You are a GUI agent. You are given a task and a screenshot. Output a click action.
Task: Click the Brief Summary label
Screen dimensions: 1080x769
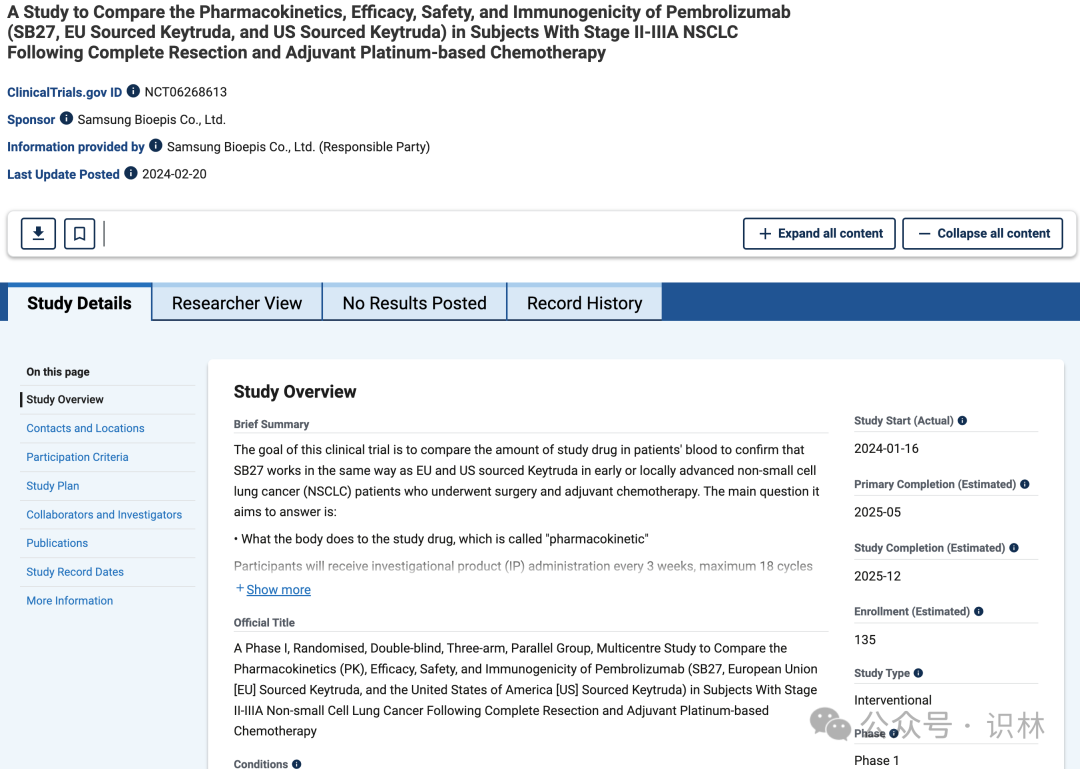pyautogui.click(x=271, y=424)
